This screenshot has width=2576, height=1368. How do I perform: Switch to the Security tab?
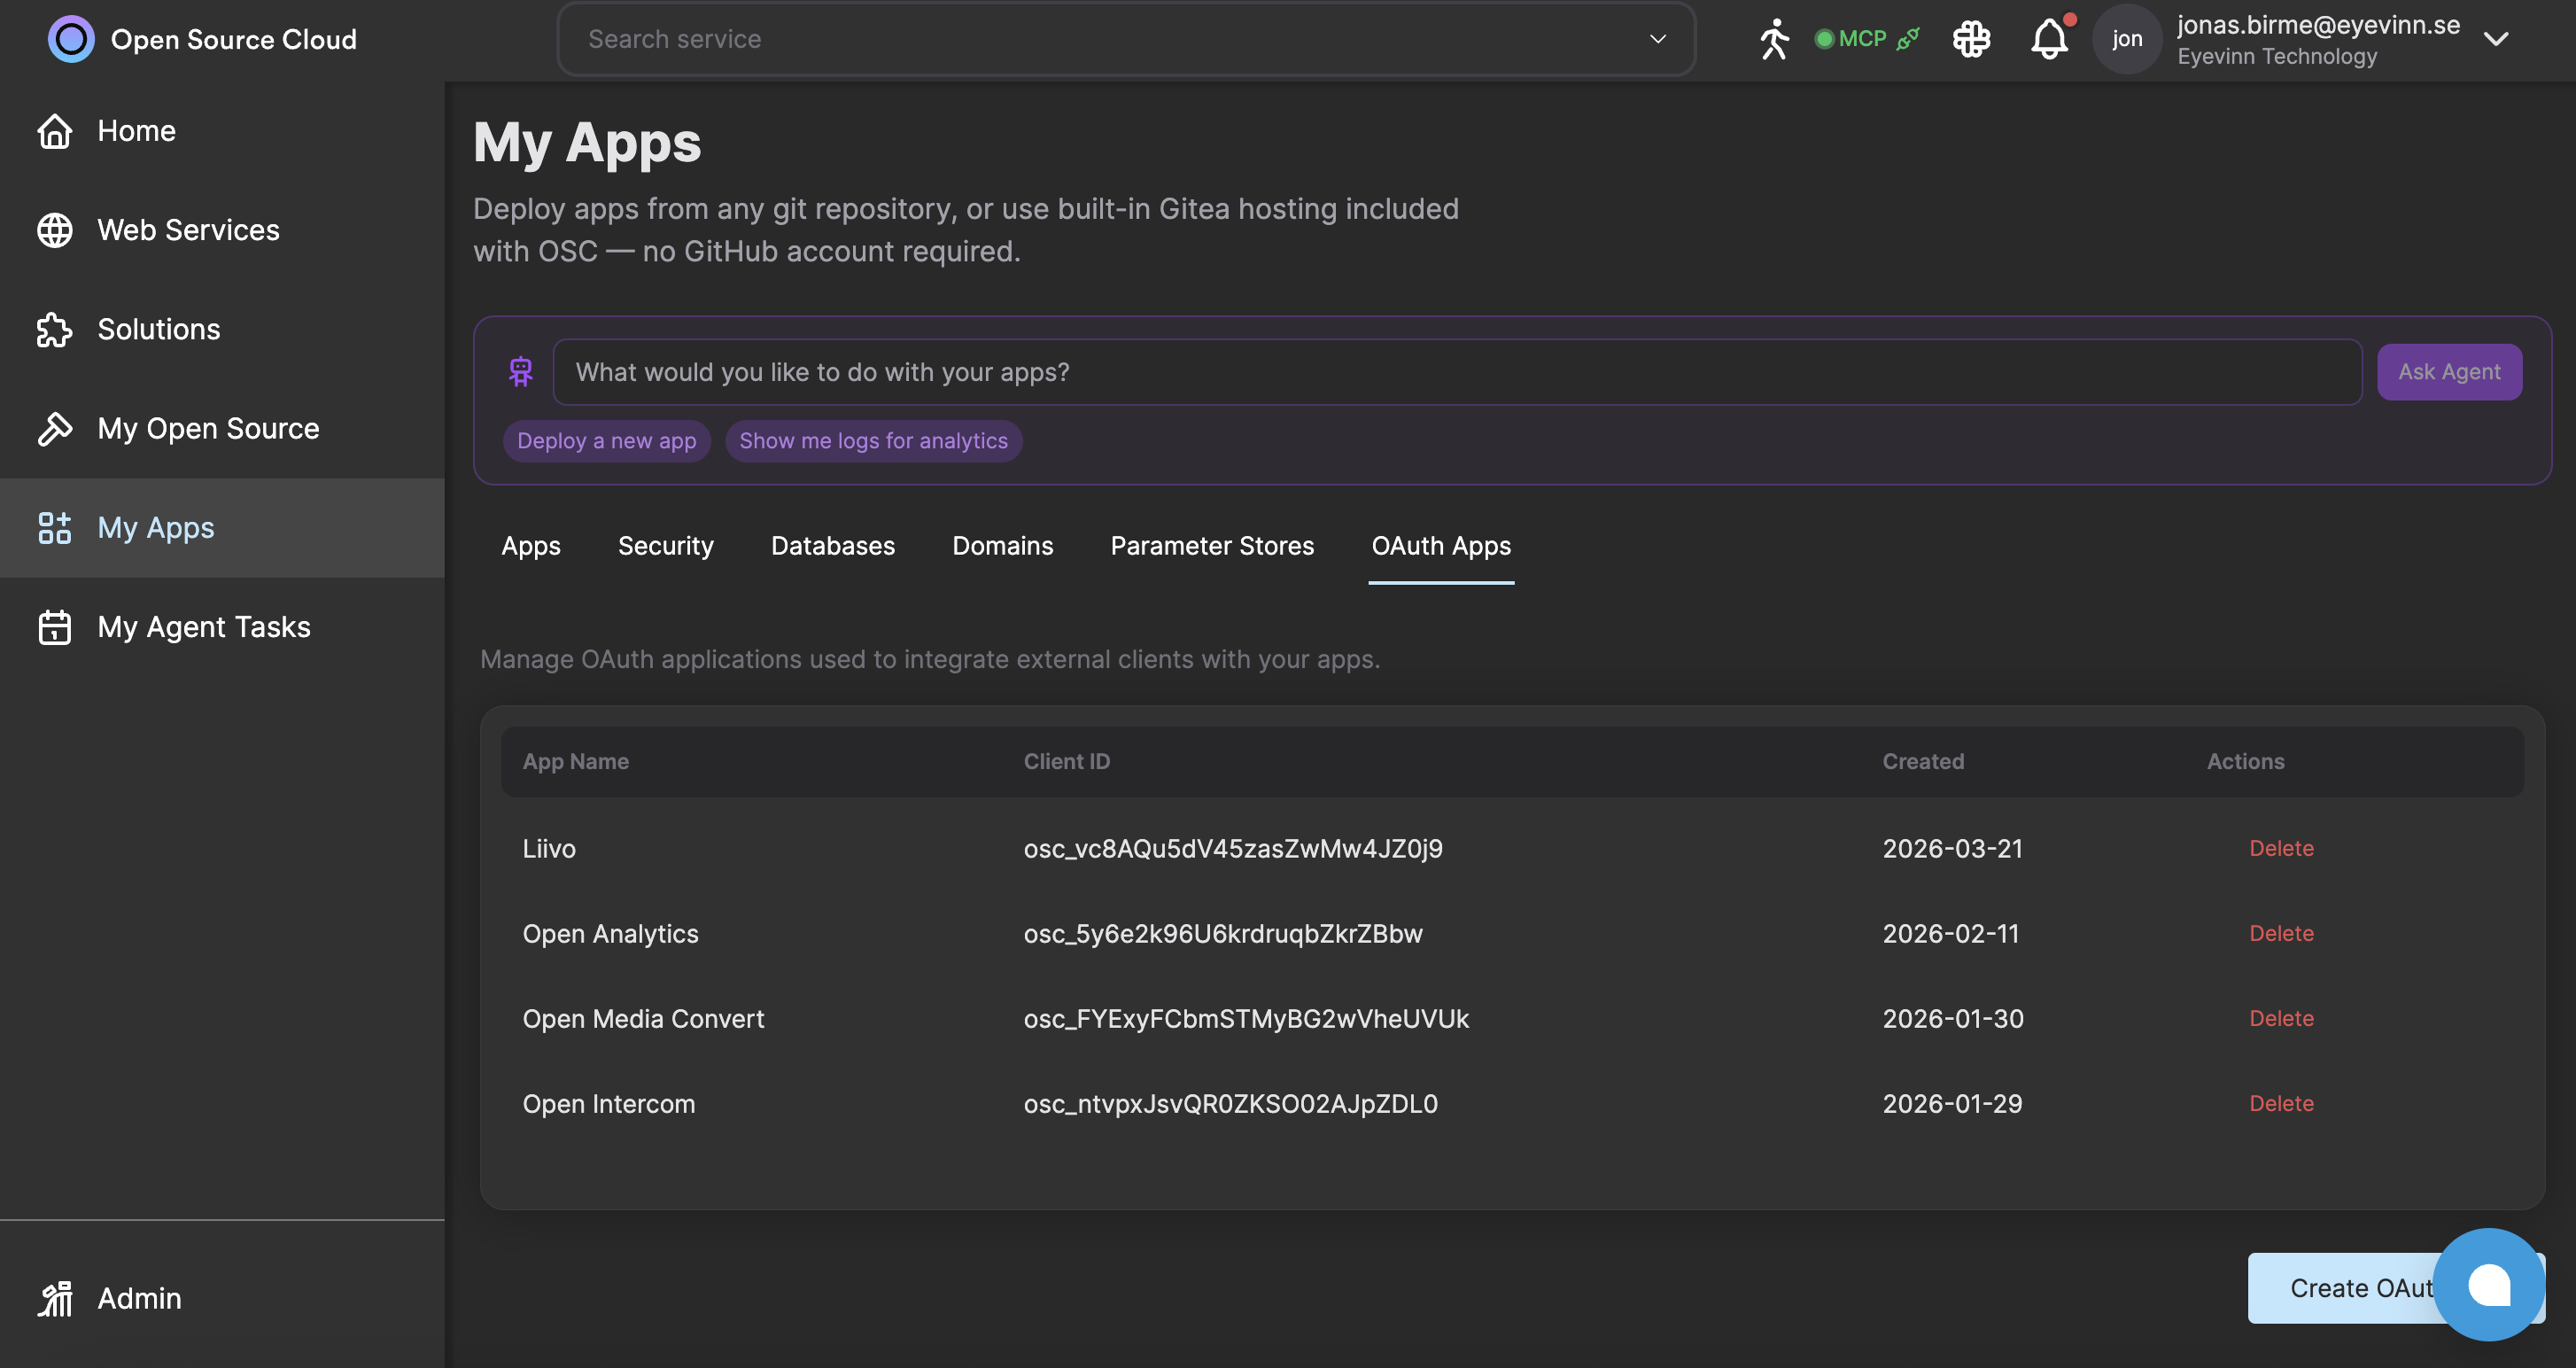click(x=665, y=545)
